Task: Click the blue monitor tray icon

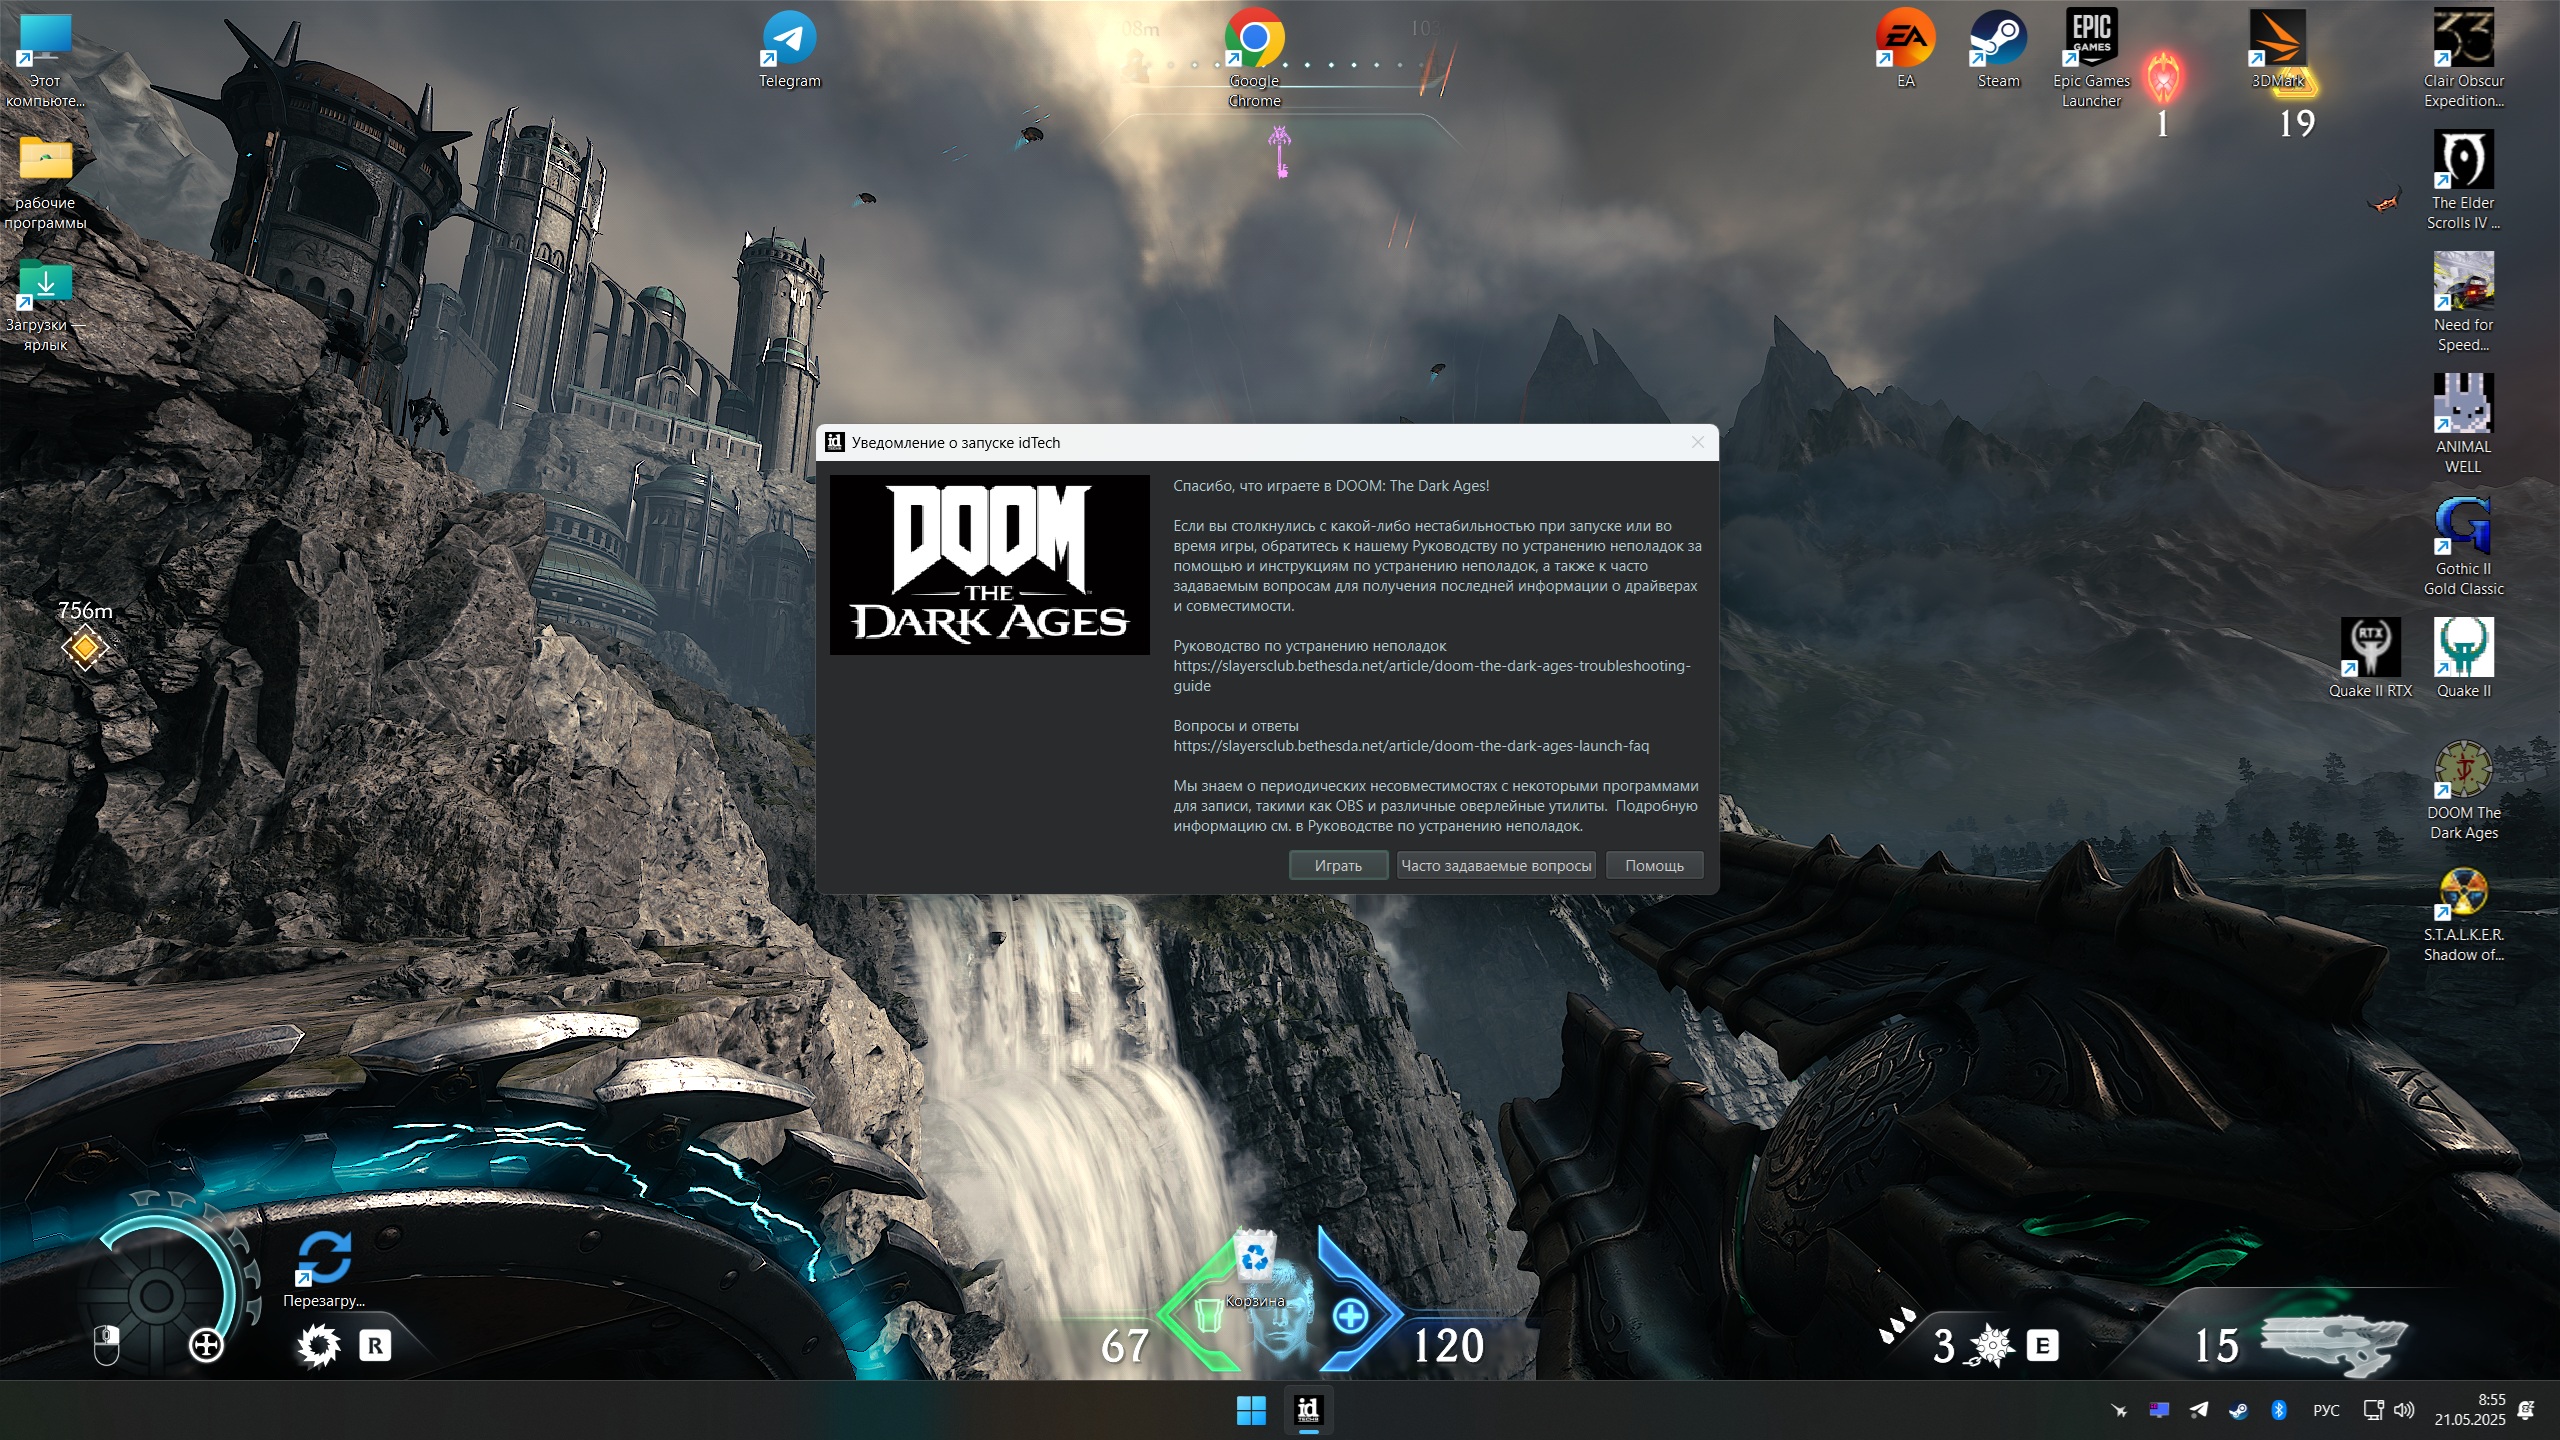Action: click(2159, 1410)
